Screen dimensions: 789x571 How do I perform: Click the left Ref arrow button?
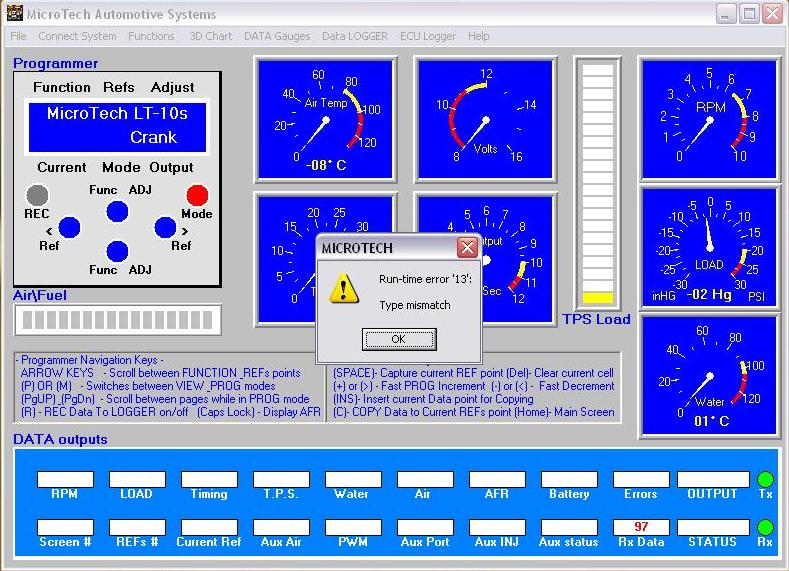click(x=69, y=227)
